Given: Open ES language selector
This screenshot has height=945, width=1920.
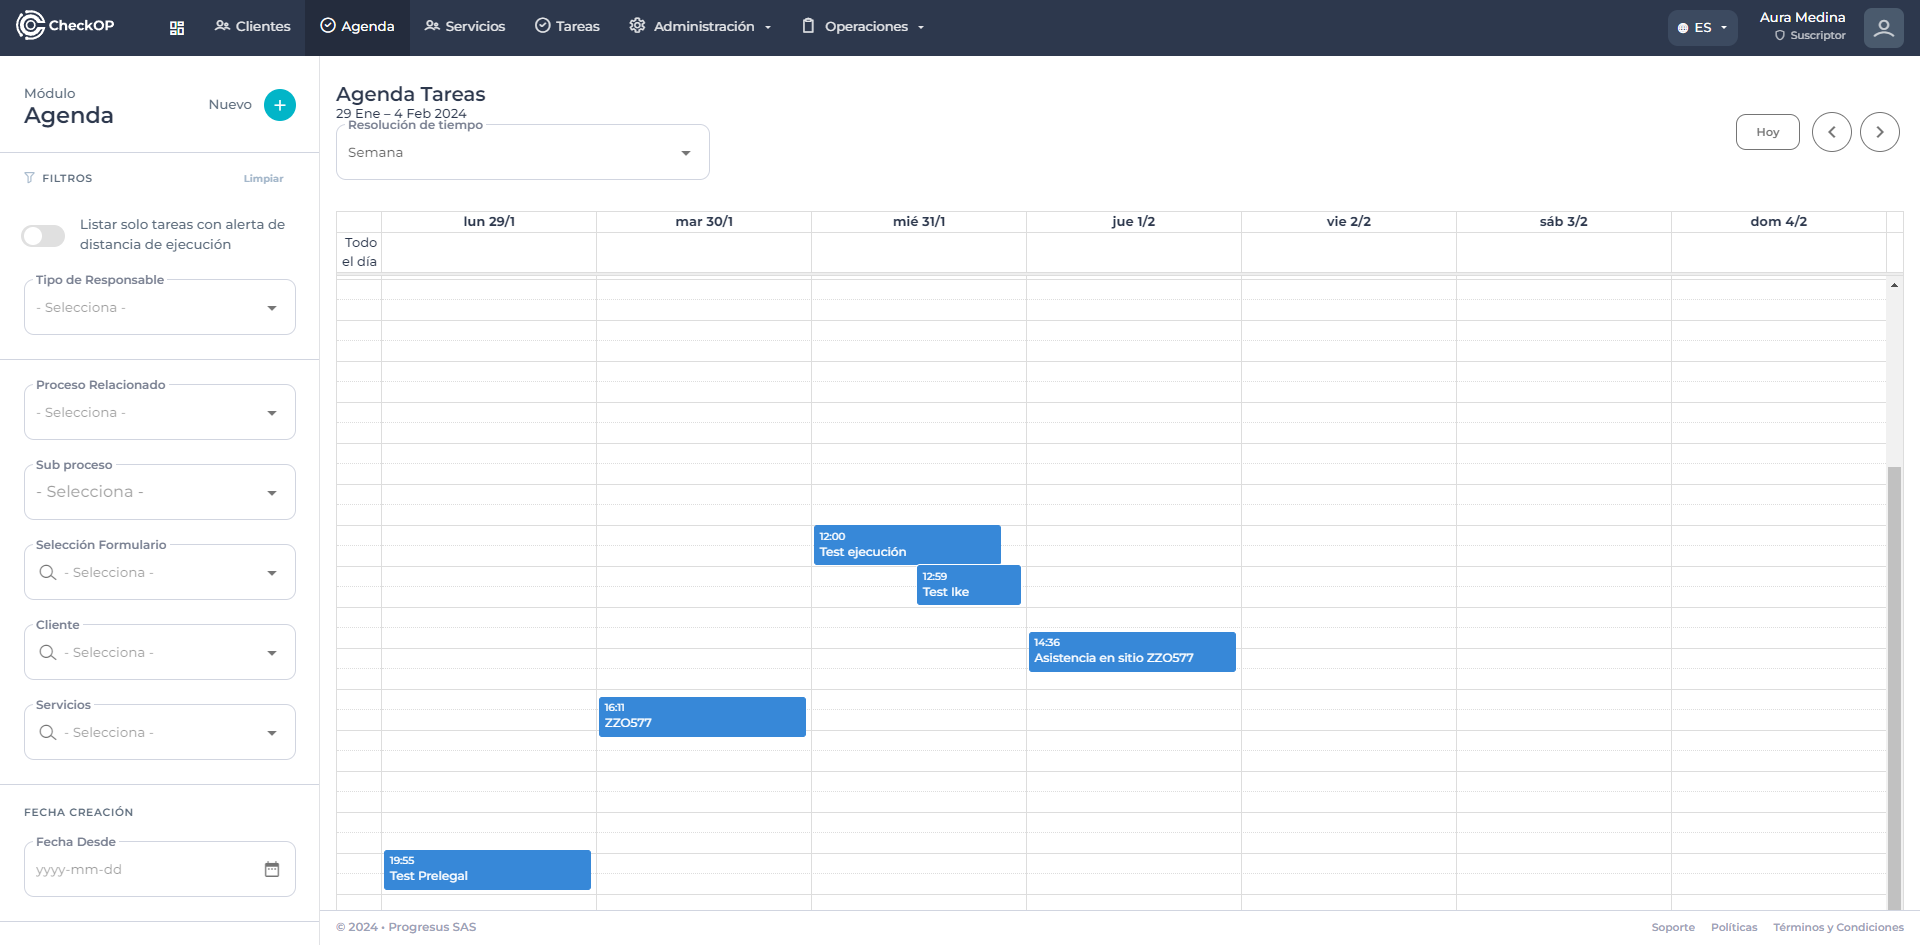Looking at the screenshot, I should [1703, 28].
